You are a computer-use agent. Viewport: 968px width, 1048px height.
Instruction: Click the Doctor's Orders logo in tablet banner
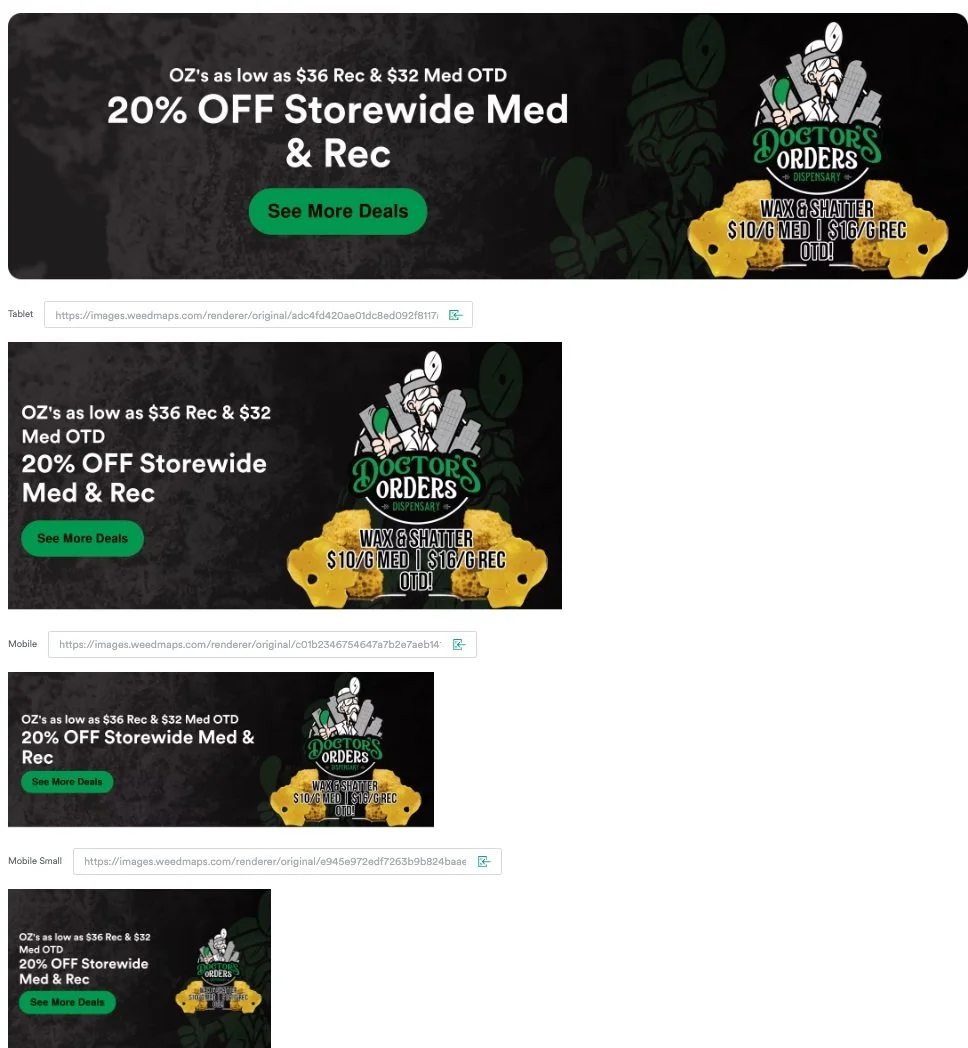416,434
